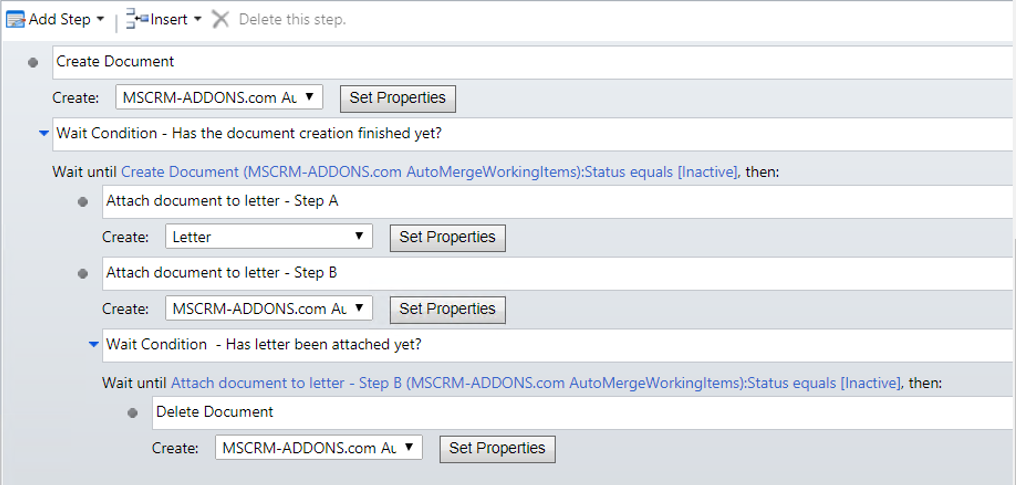Viewport: 1018px width, 487px height.
Task: Open Create dropdown under Create Document step
Action: coord(219,98)
